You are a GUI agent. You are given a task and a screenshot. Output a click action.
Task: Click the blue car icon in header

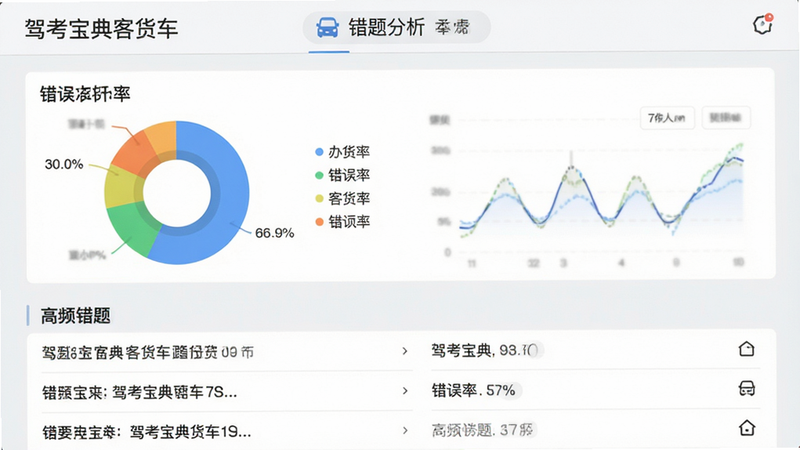click(x=327, y=28)
